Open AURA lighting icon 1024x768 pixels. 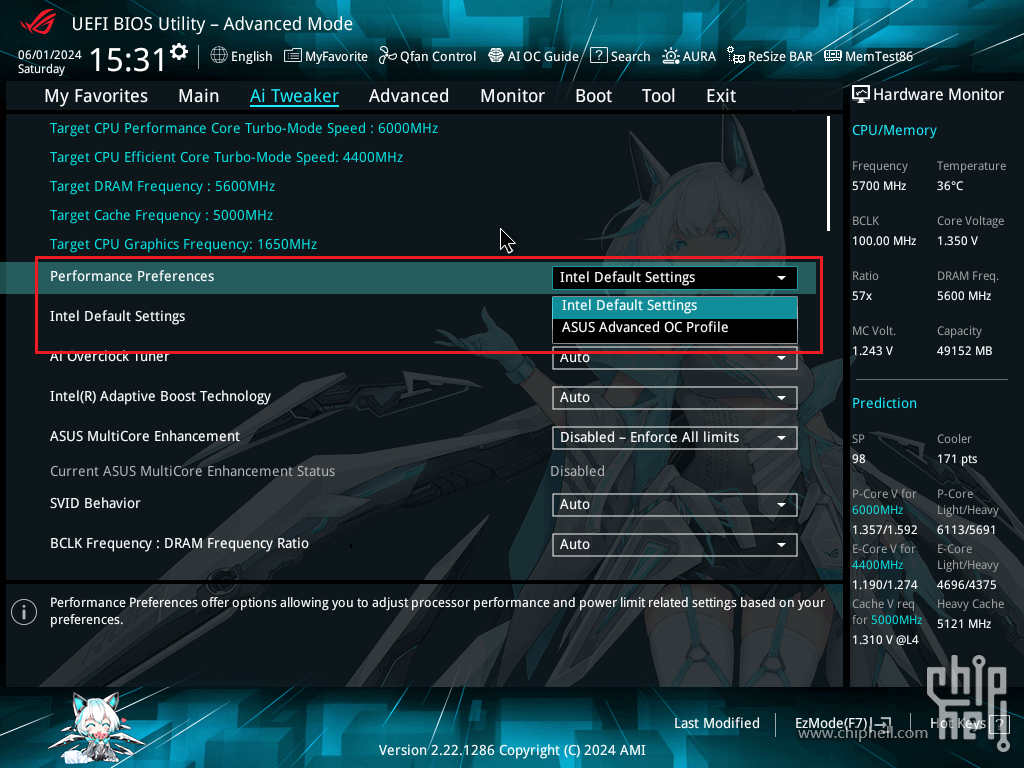pos(671,56)
